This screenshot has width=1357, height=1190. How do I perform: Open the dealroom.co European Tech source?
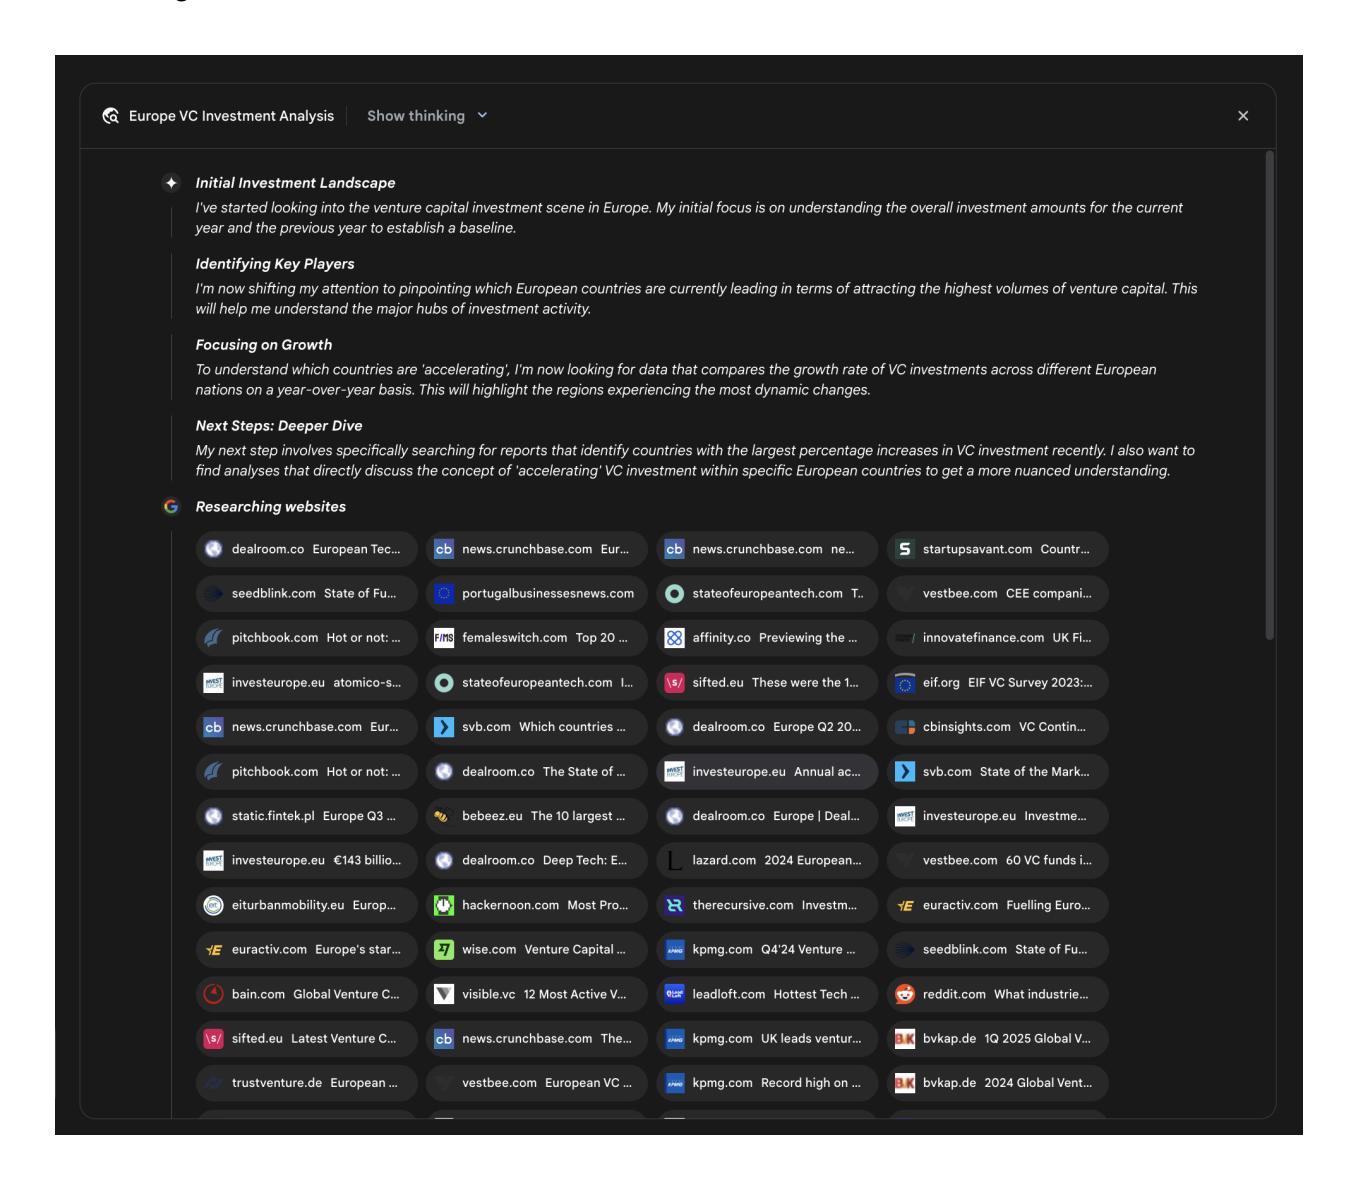(x=306, y=549)
